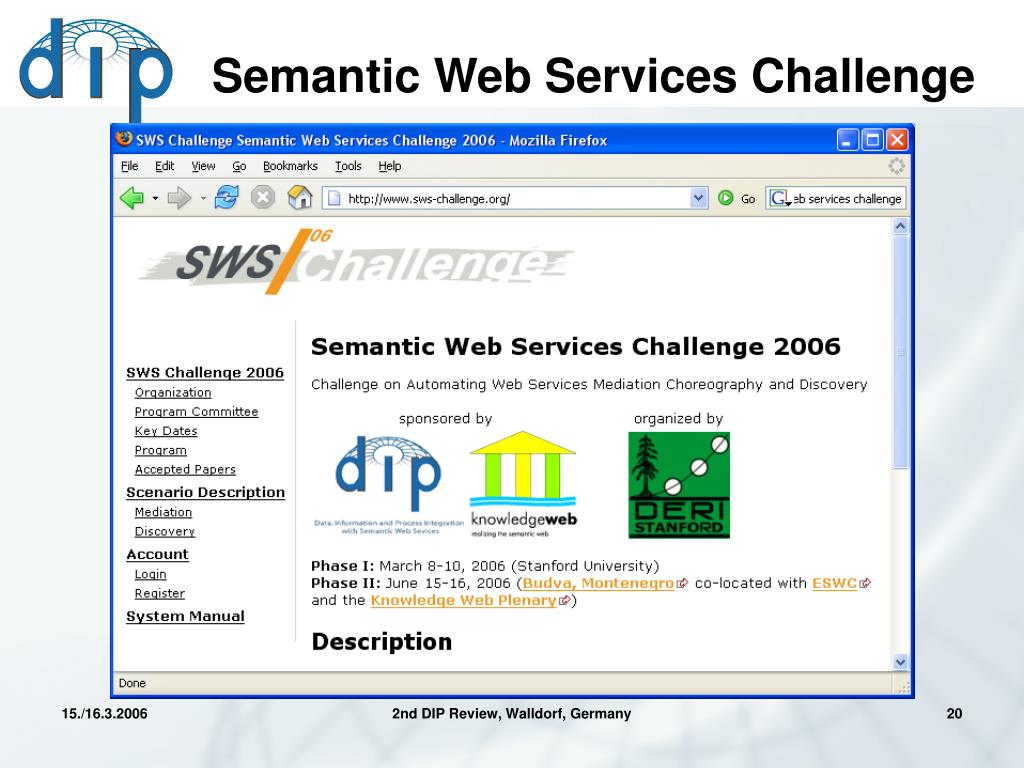Minimize the Firefox window
Image resolution: width=1024 pixels, height=768 pixels.
pyautogui.click(x=847, y=140)
